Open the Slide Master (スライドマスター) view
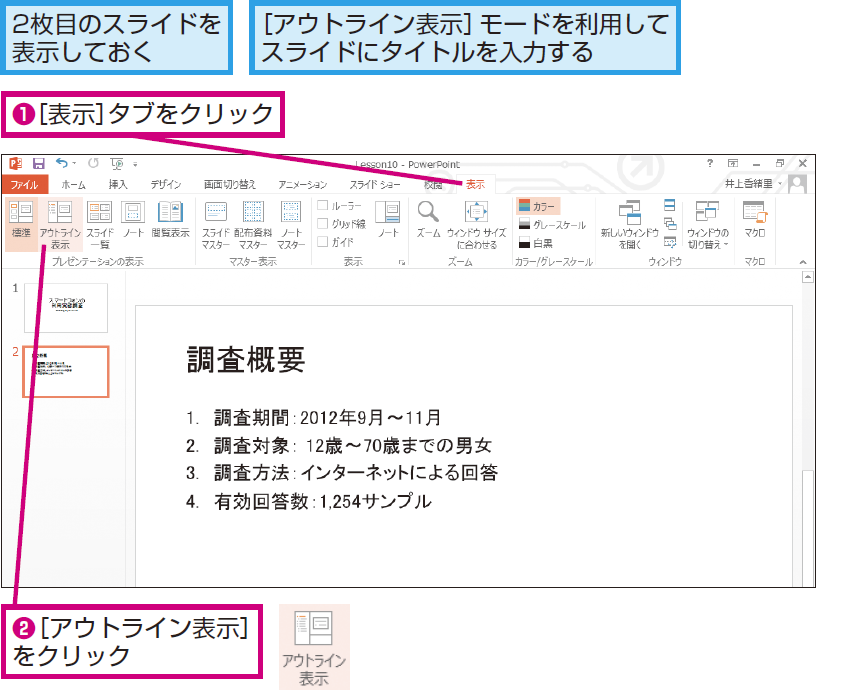Screen dimensions: 848x690 click(x=216, y=225)
